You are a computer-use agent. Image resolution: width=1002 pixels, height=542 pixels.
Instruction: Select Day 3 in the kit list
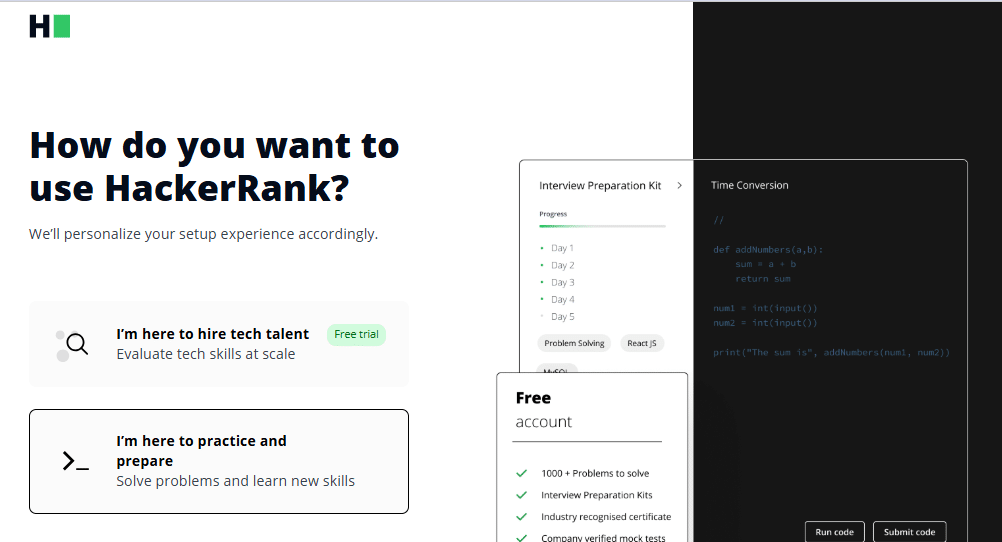(562, 283)
